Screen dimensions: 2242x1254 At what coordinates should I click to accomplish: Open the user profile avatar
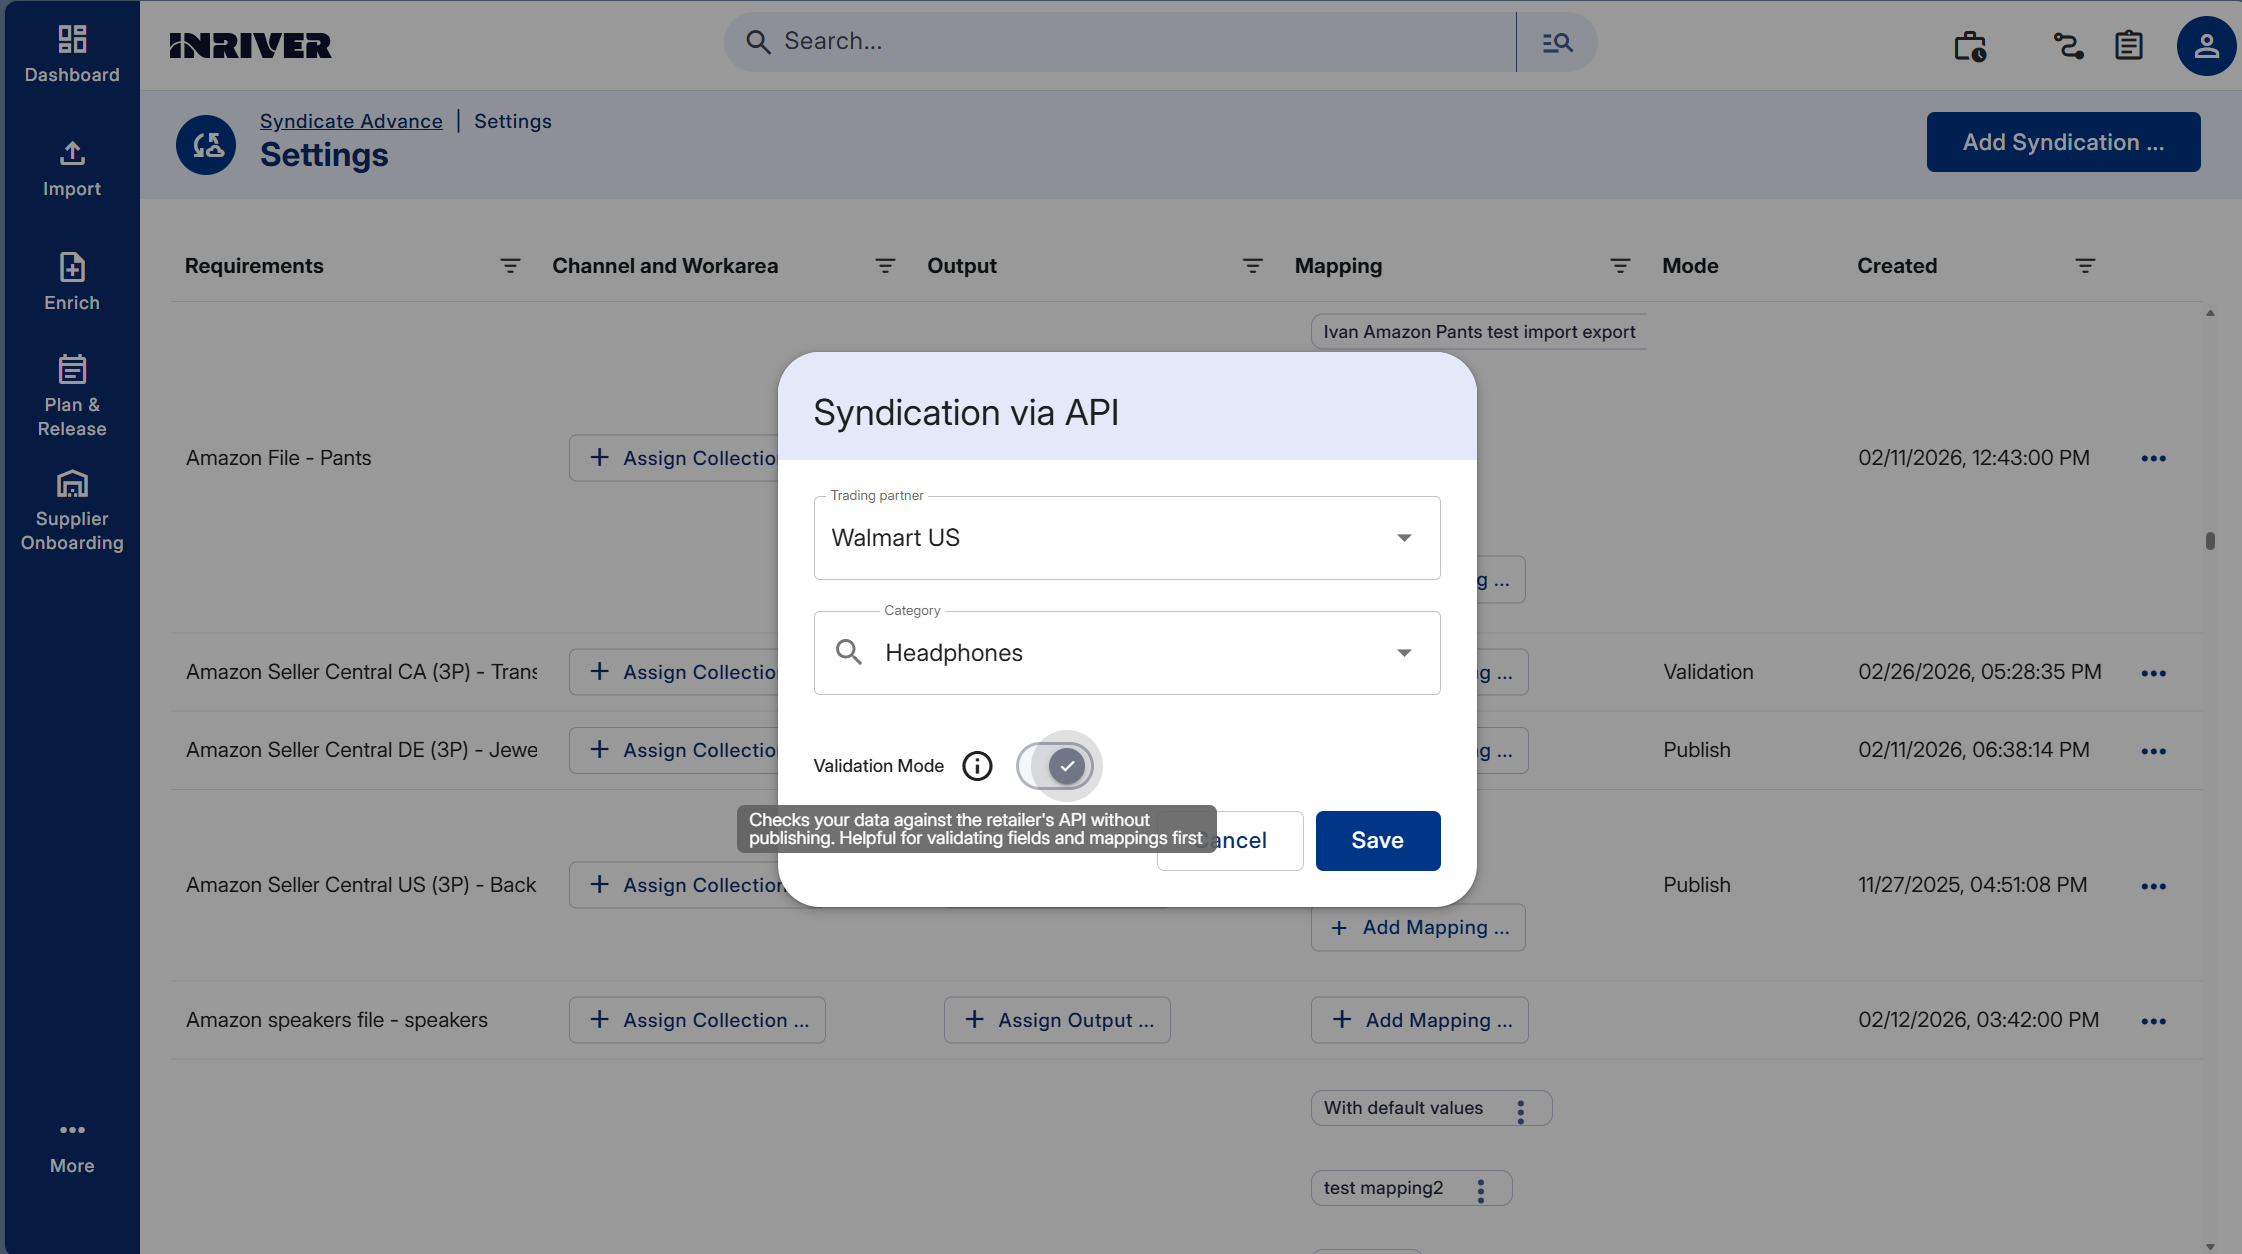coord(2206,46)
